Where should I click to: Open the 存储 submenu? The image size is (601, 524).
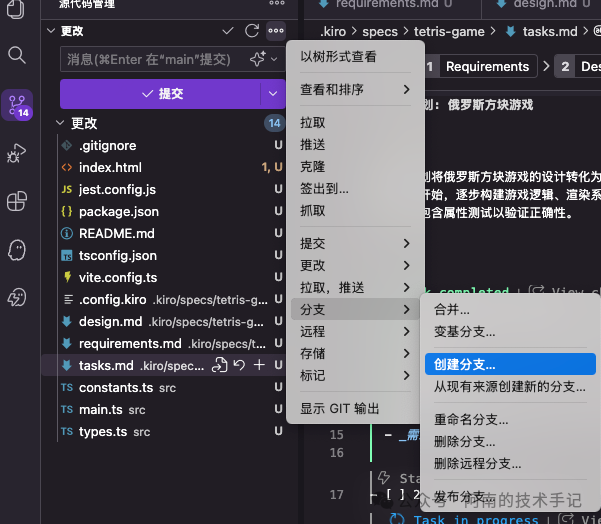tap(355, 353)
